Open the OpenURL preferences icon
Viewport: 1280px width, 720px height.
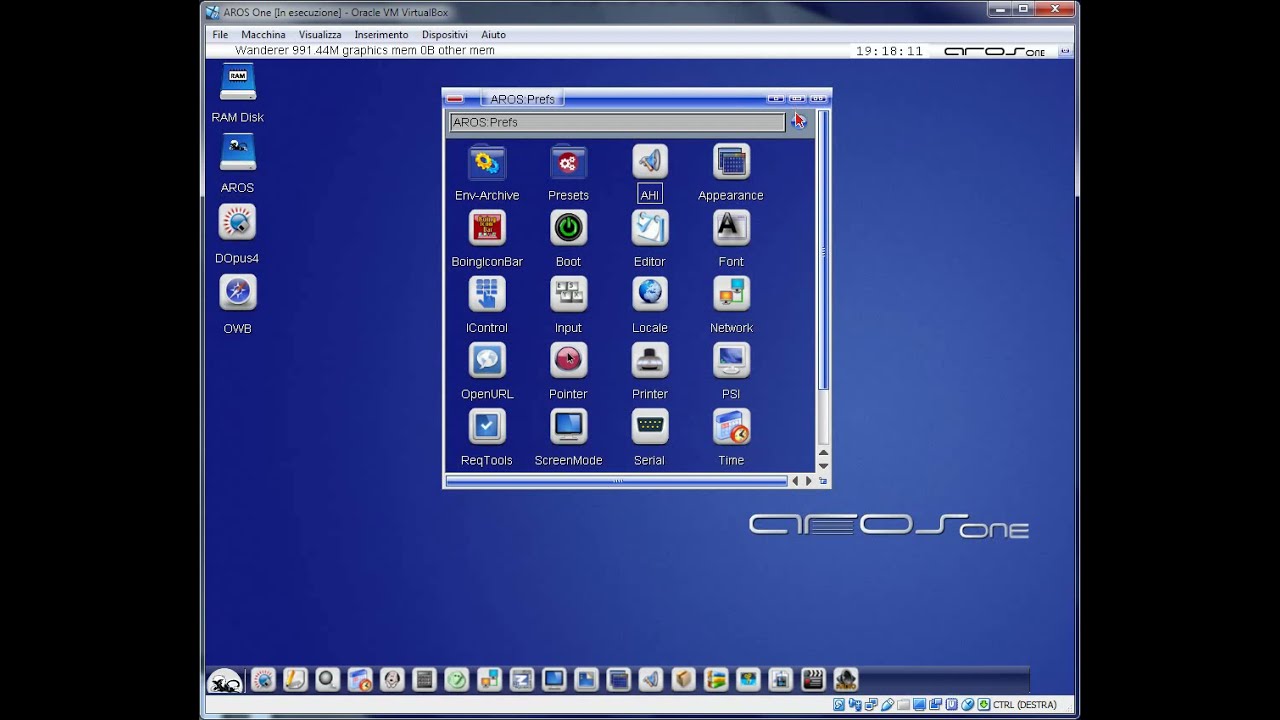487,360
